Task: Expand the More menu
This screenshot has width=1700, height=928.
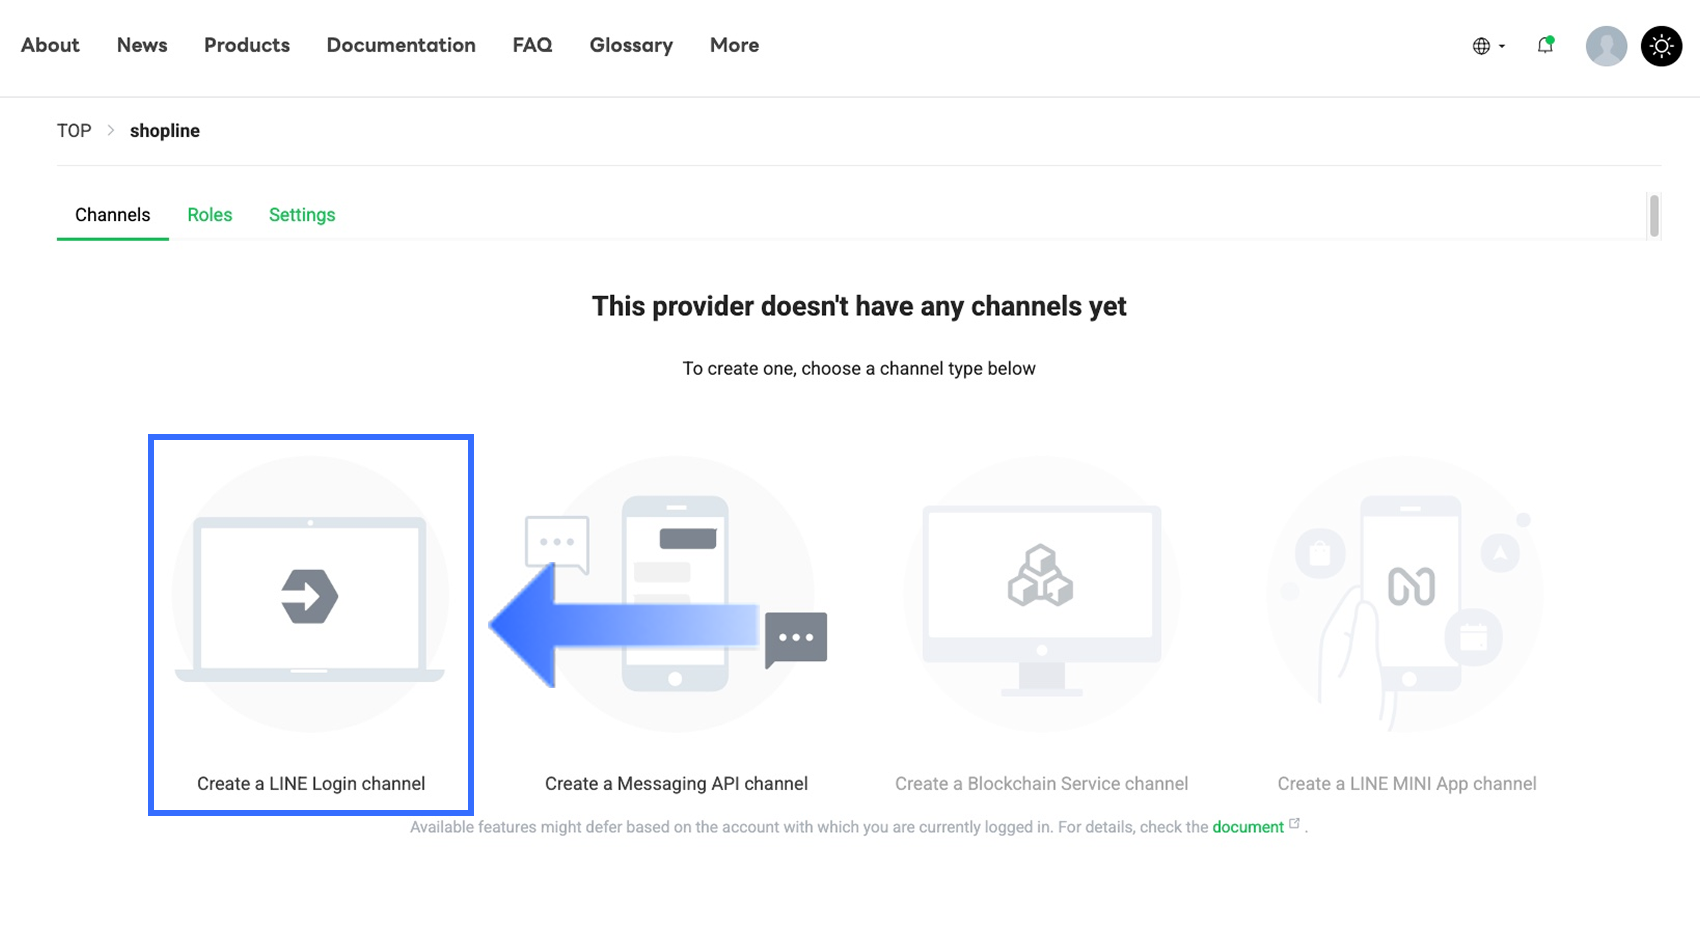Action: (734, 45)
